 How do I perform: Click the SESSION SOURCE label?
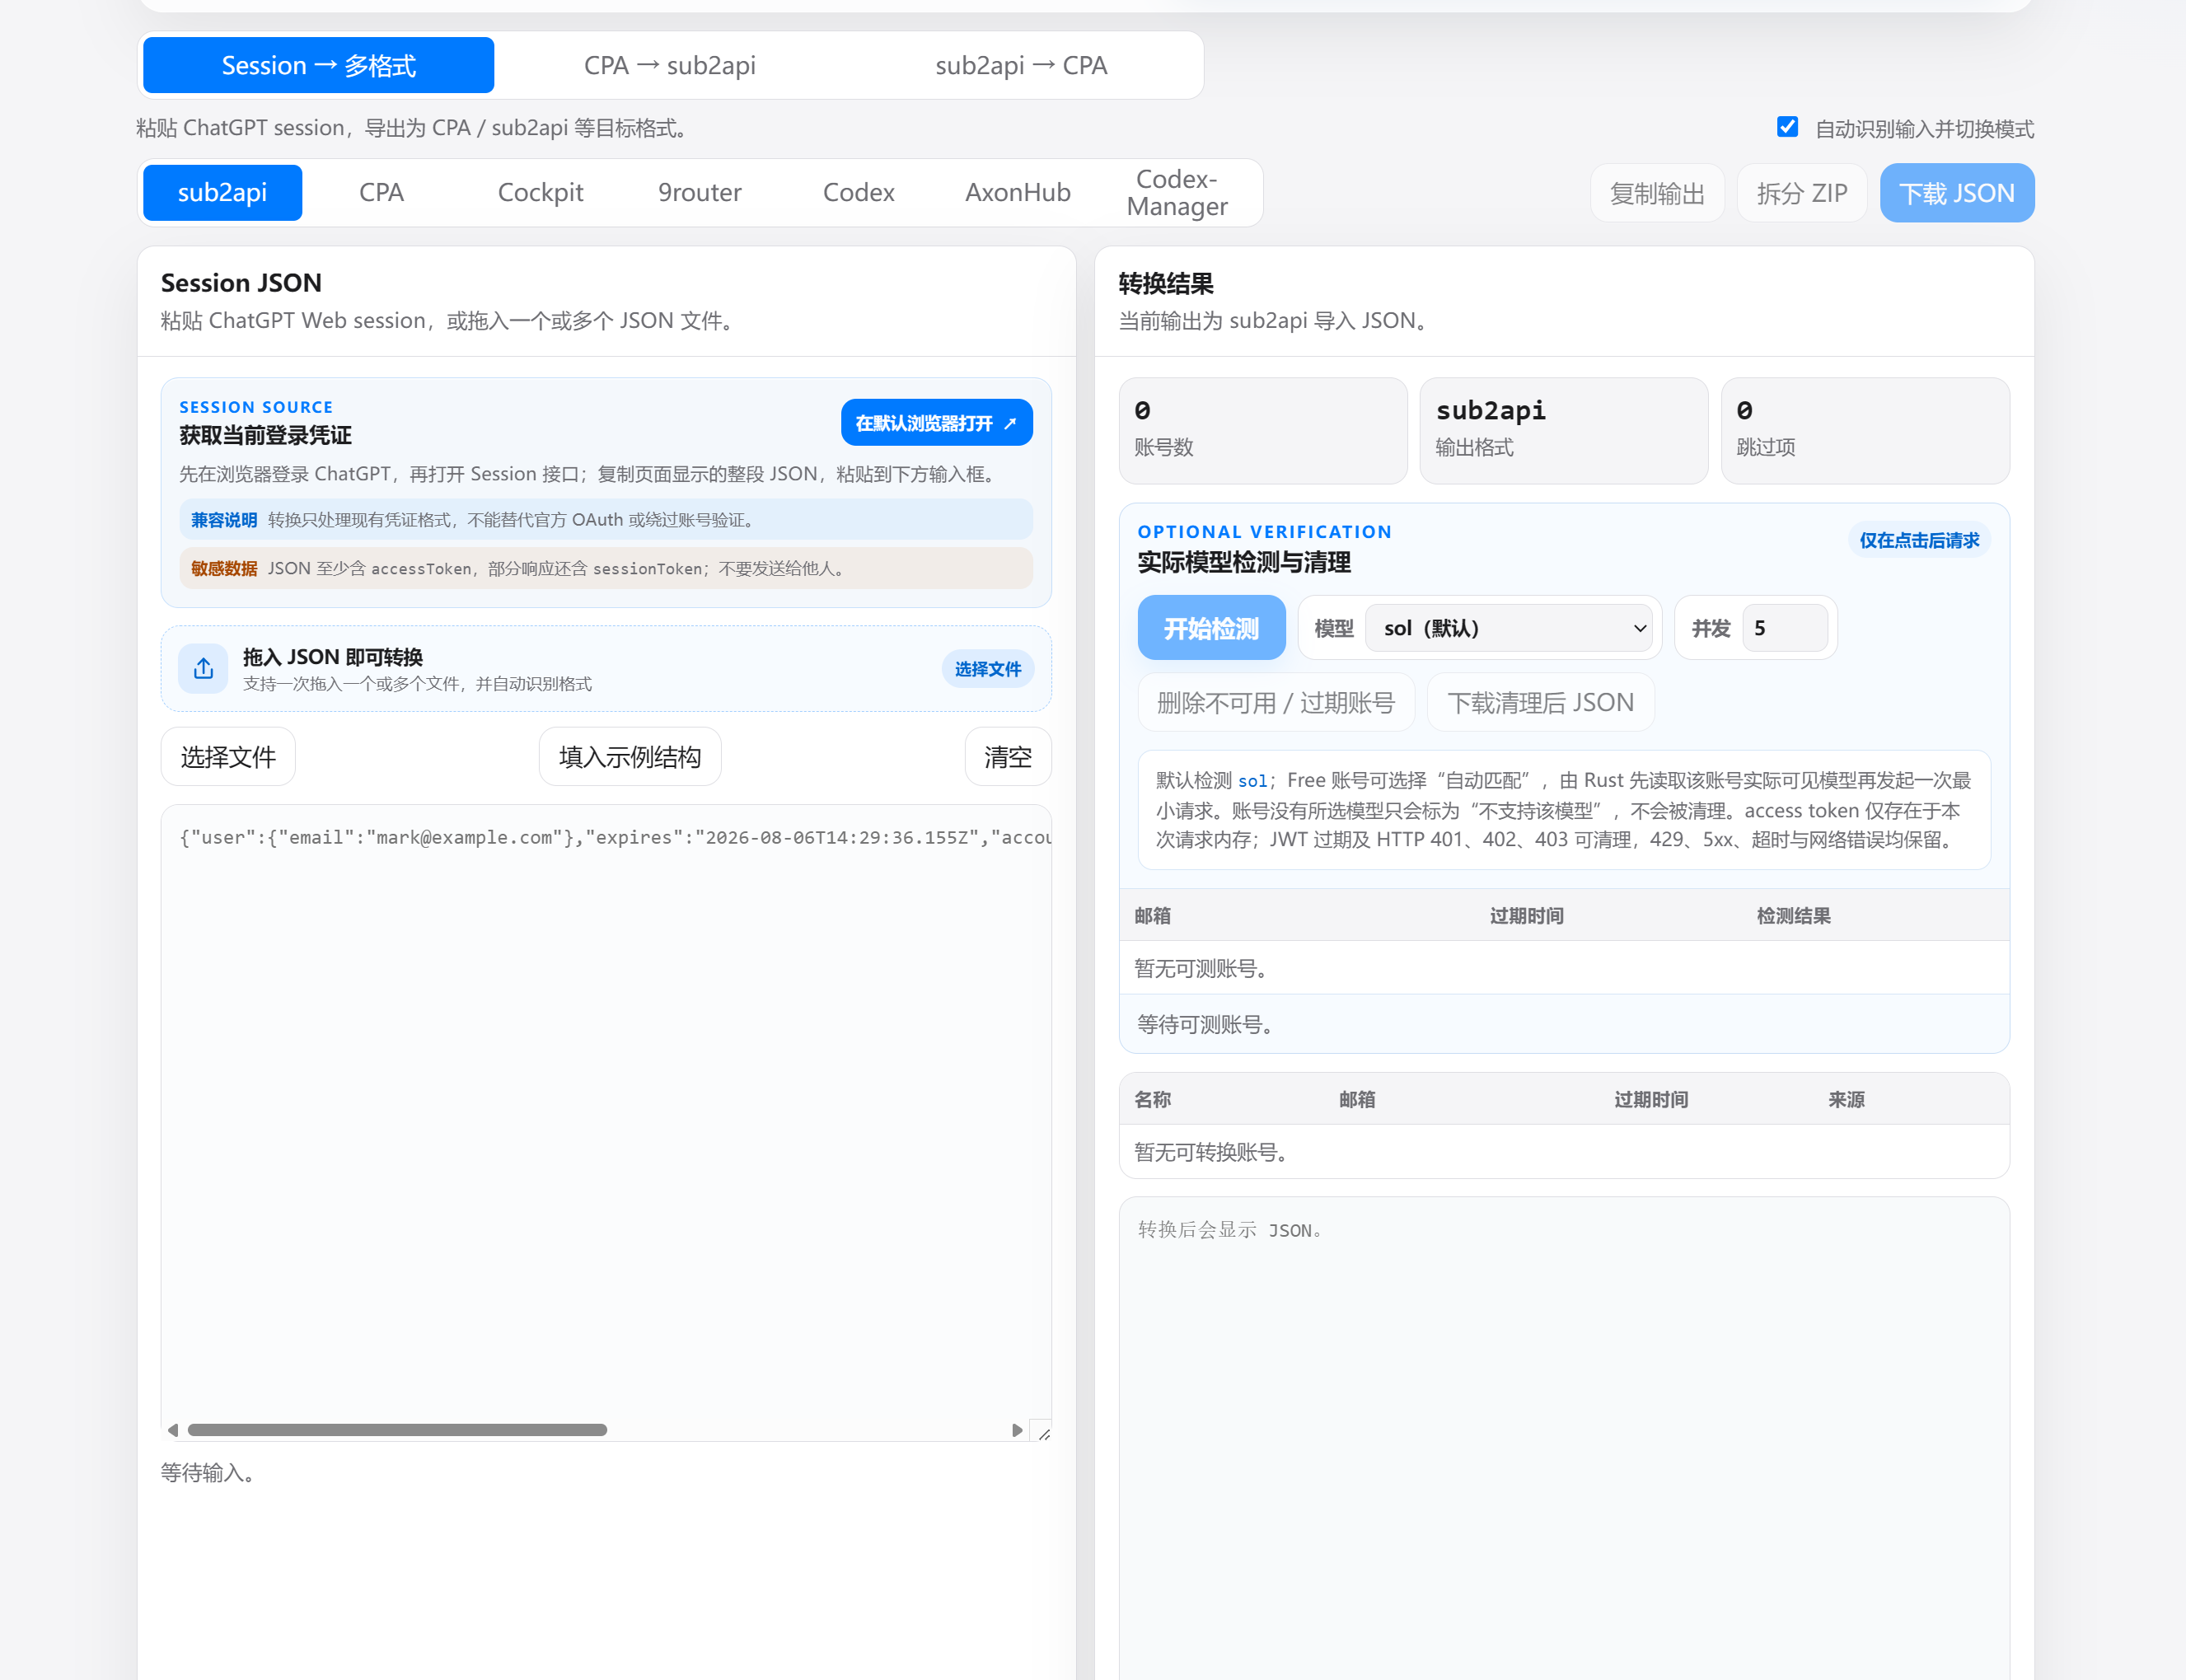(256, 407)
